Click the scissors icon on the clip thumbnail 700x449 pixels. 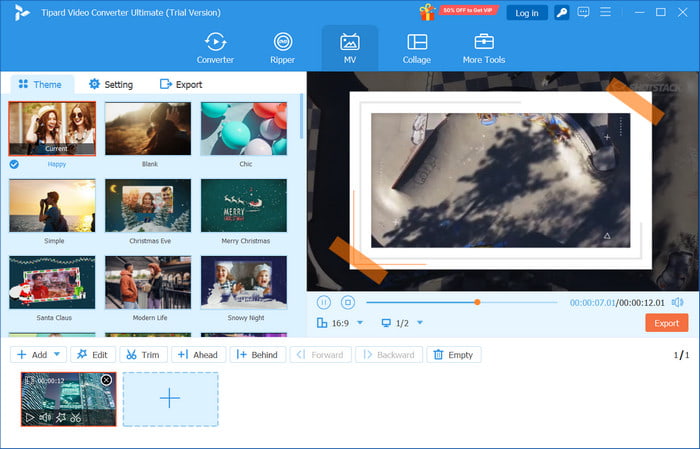(x=75, y=417)
